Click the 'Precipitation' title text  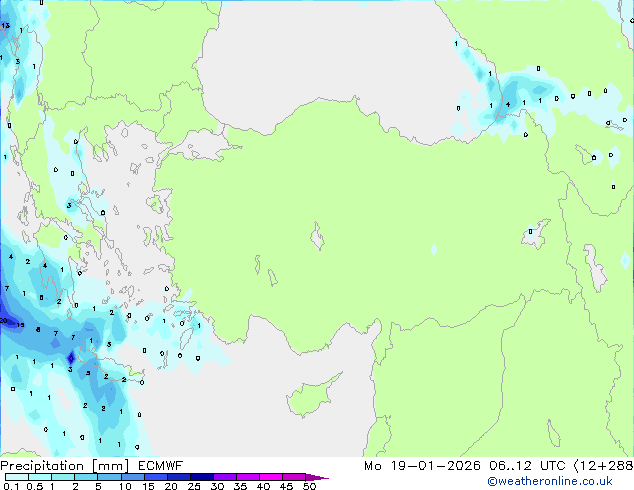tap(42, 466)
